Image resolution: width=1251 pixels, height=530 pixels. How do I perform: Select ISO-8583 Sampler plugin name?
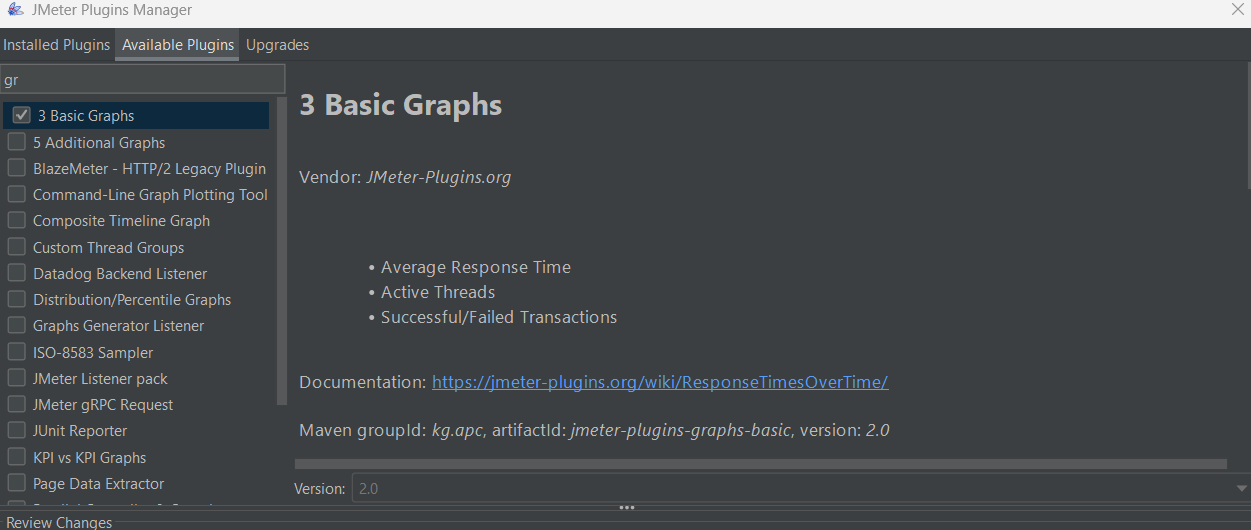[93, 353]
